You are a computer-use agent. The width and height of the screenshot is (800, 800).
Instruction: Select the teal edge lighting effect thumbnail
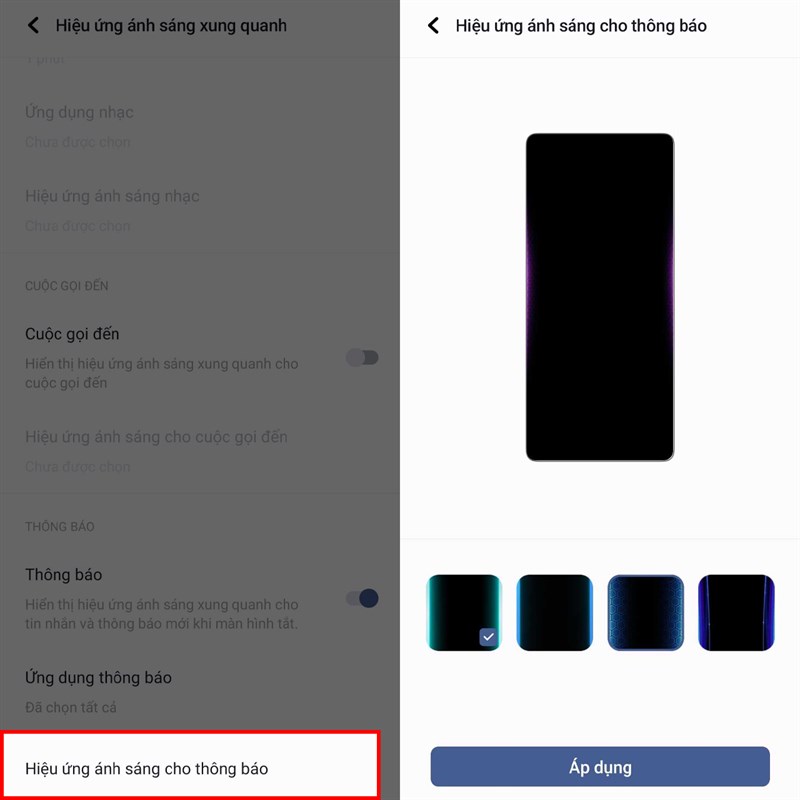tap(464, 612)
